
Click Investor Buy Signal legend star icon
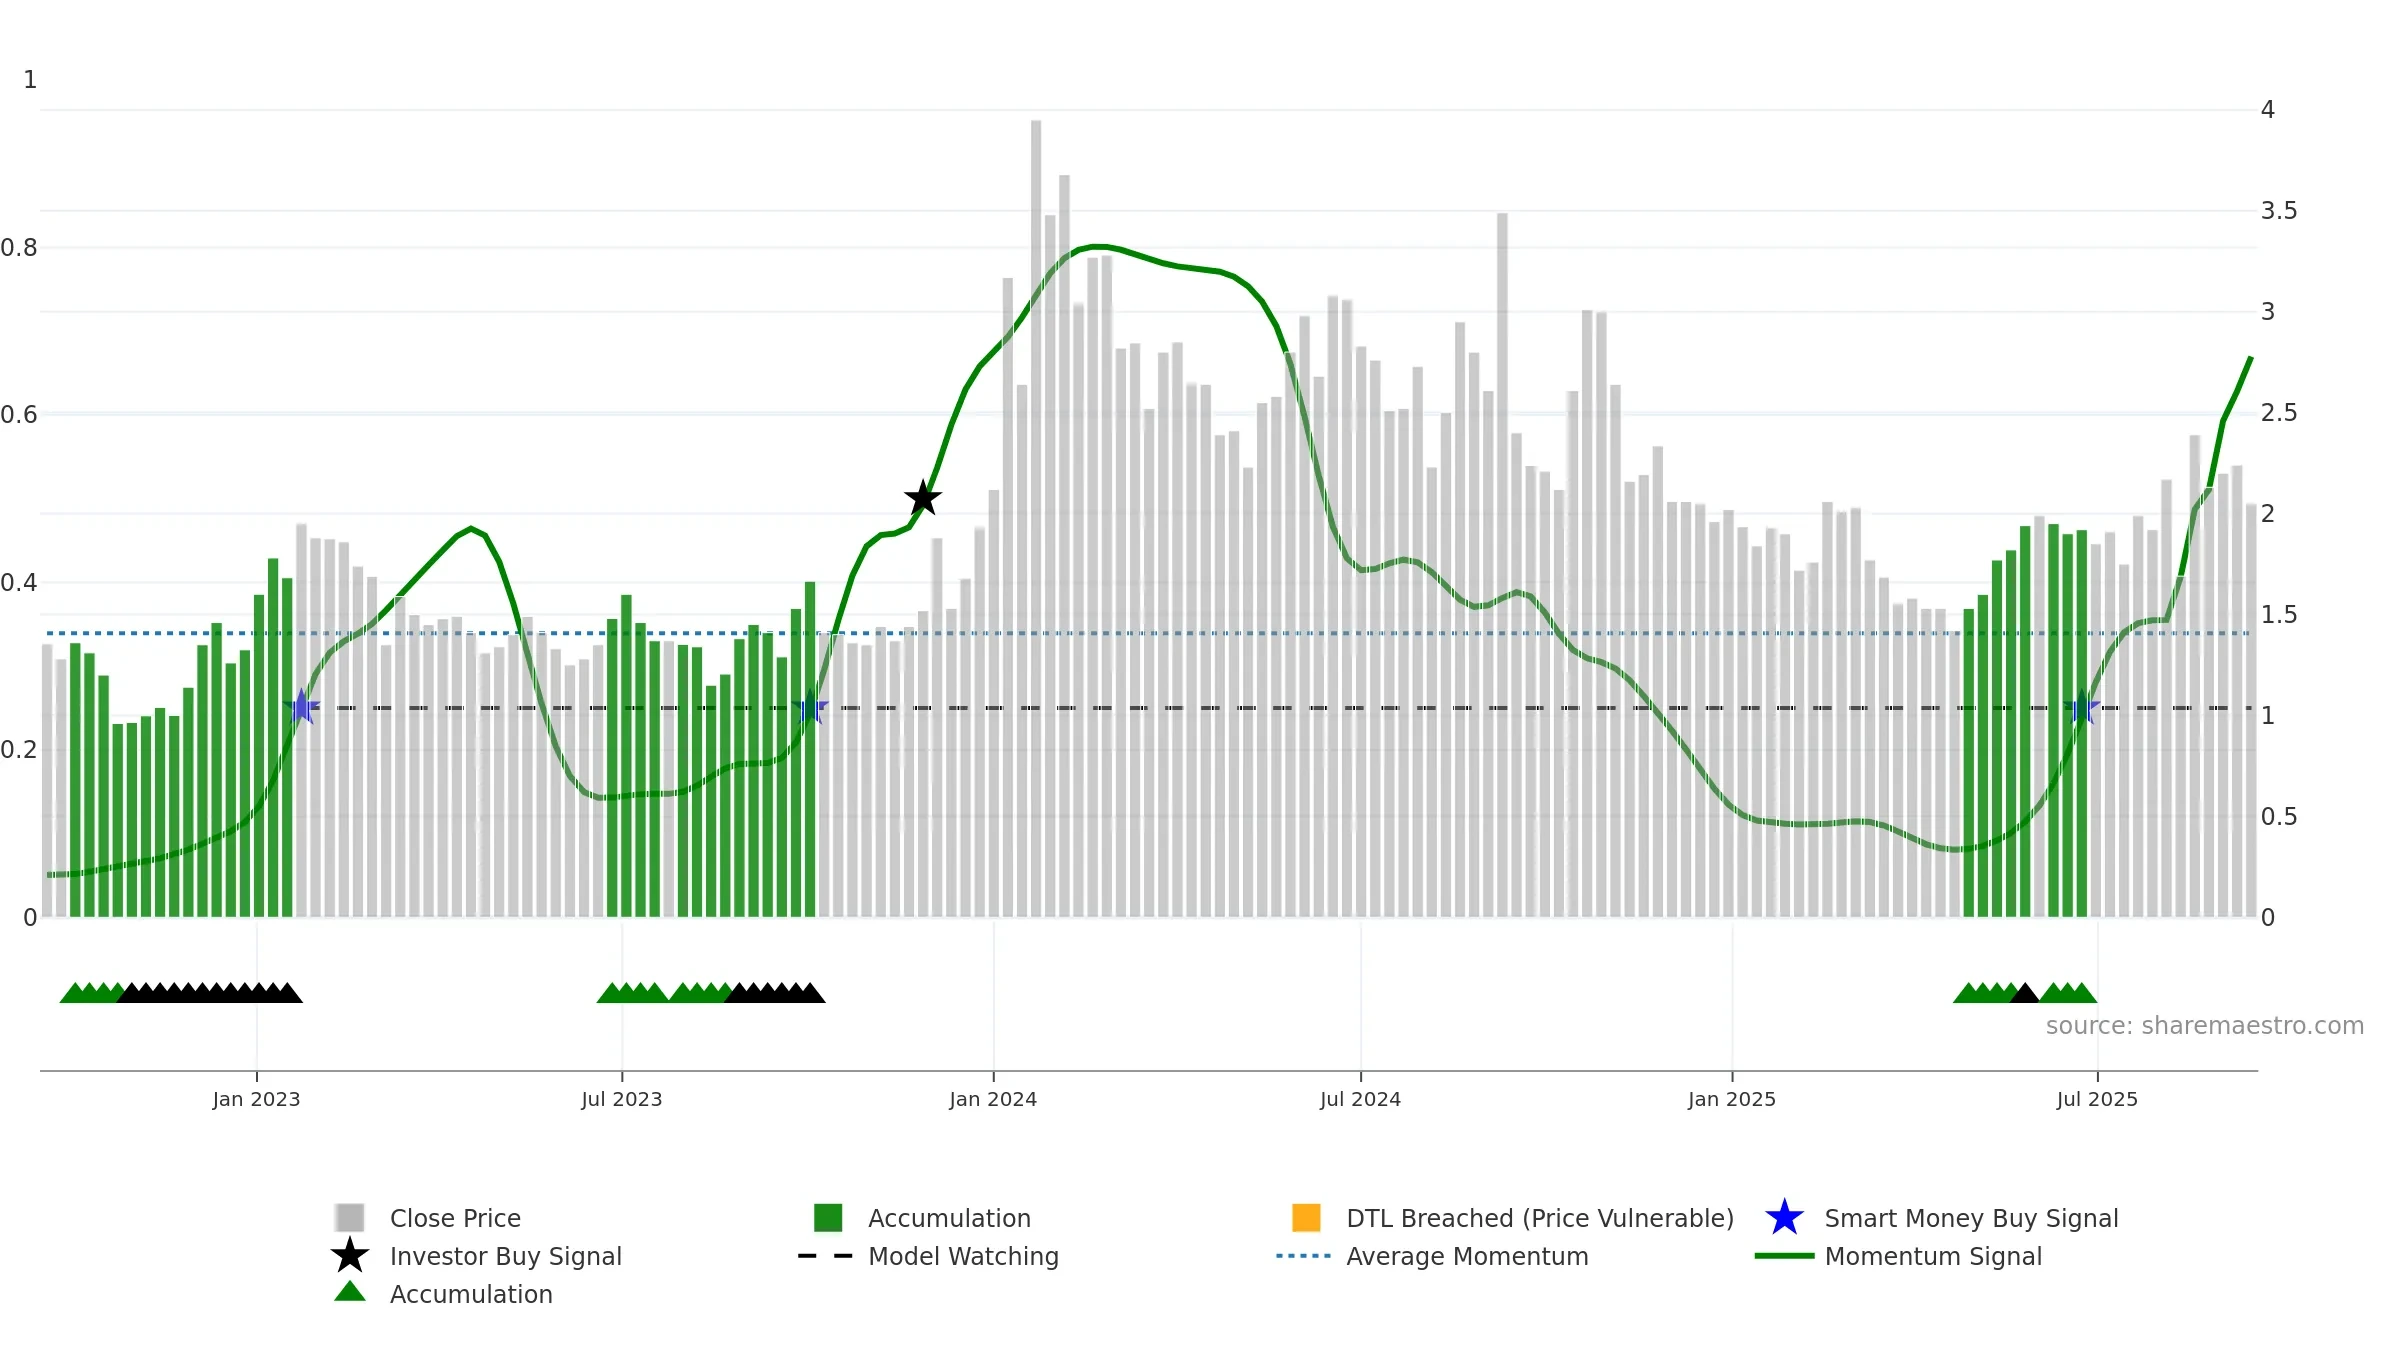tap(350, 1255)
